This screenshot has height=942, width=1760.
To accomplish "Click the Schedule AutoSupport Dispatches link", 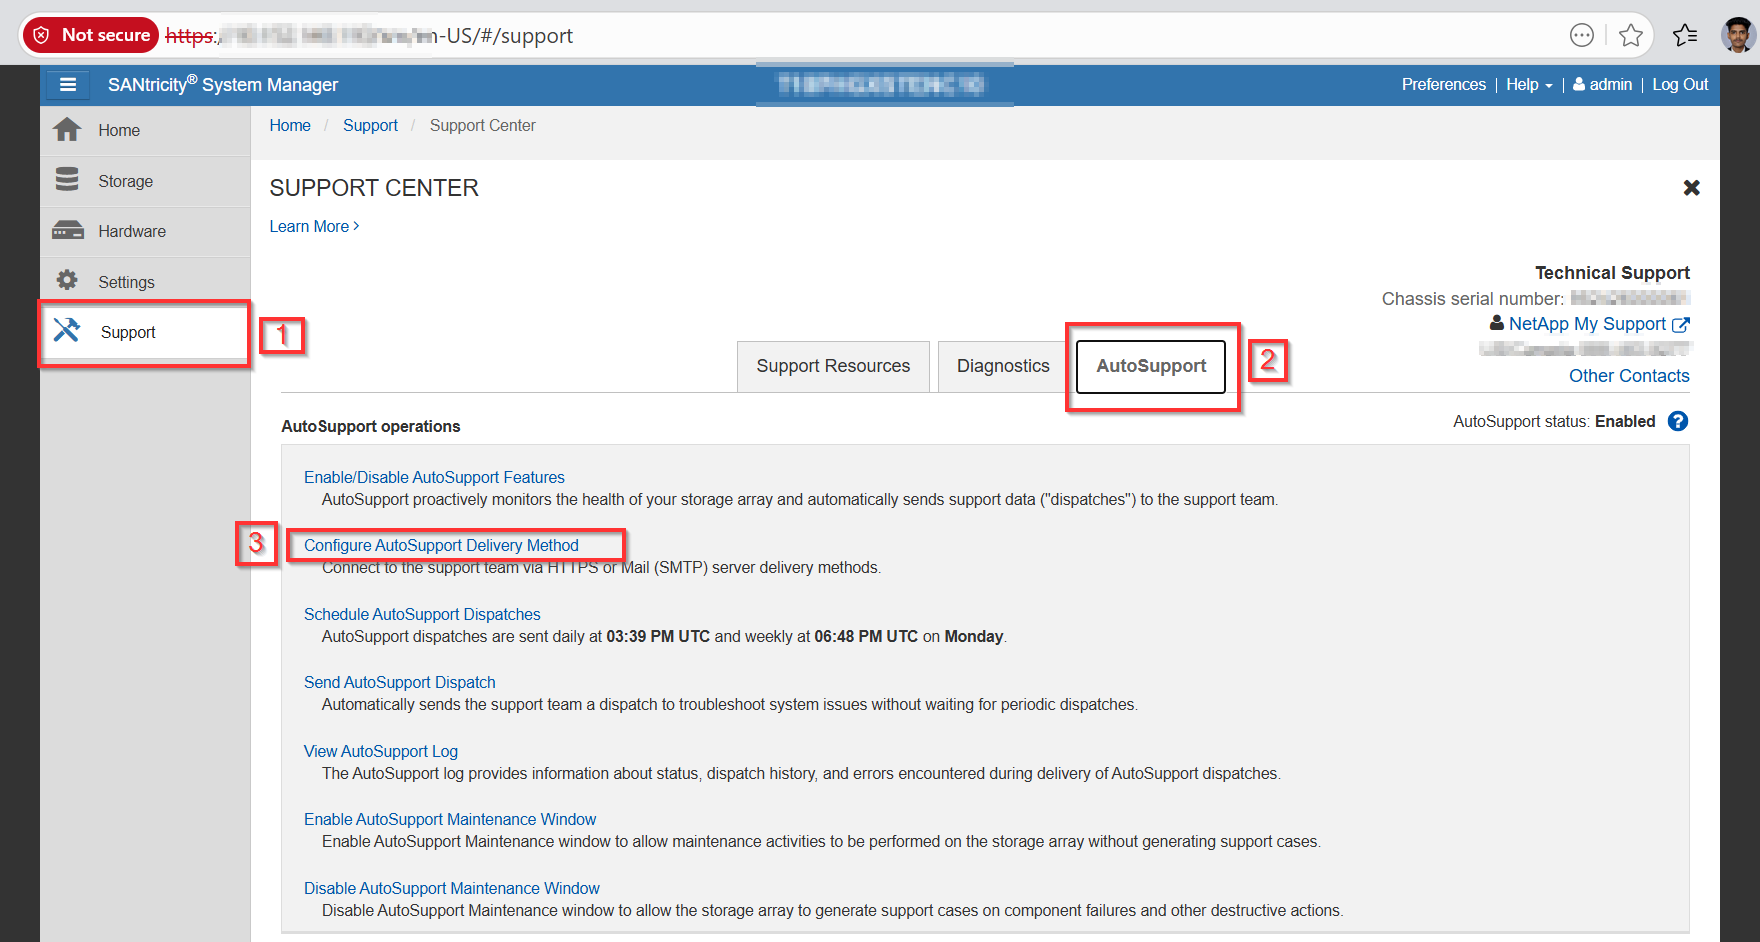I will click(x=422, y=615).
